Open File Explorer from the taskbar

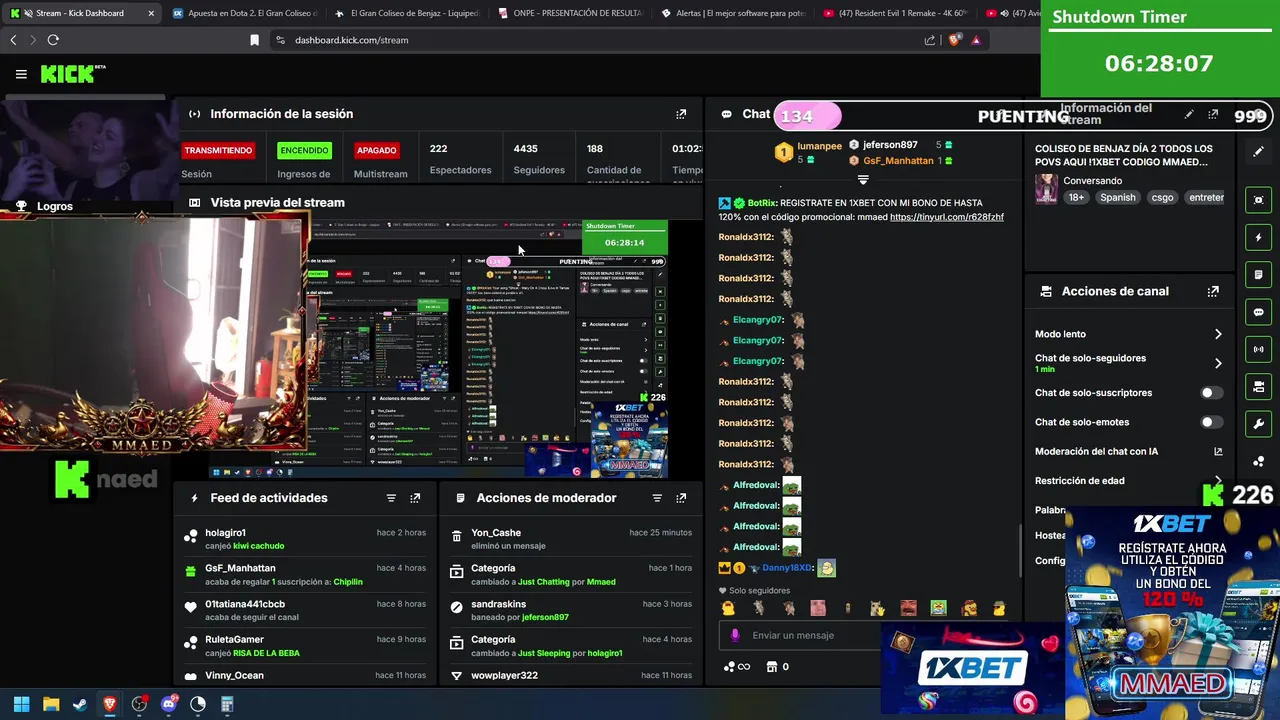coord(51,704)
